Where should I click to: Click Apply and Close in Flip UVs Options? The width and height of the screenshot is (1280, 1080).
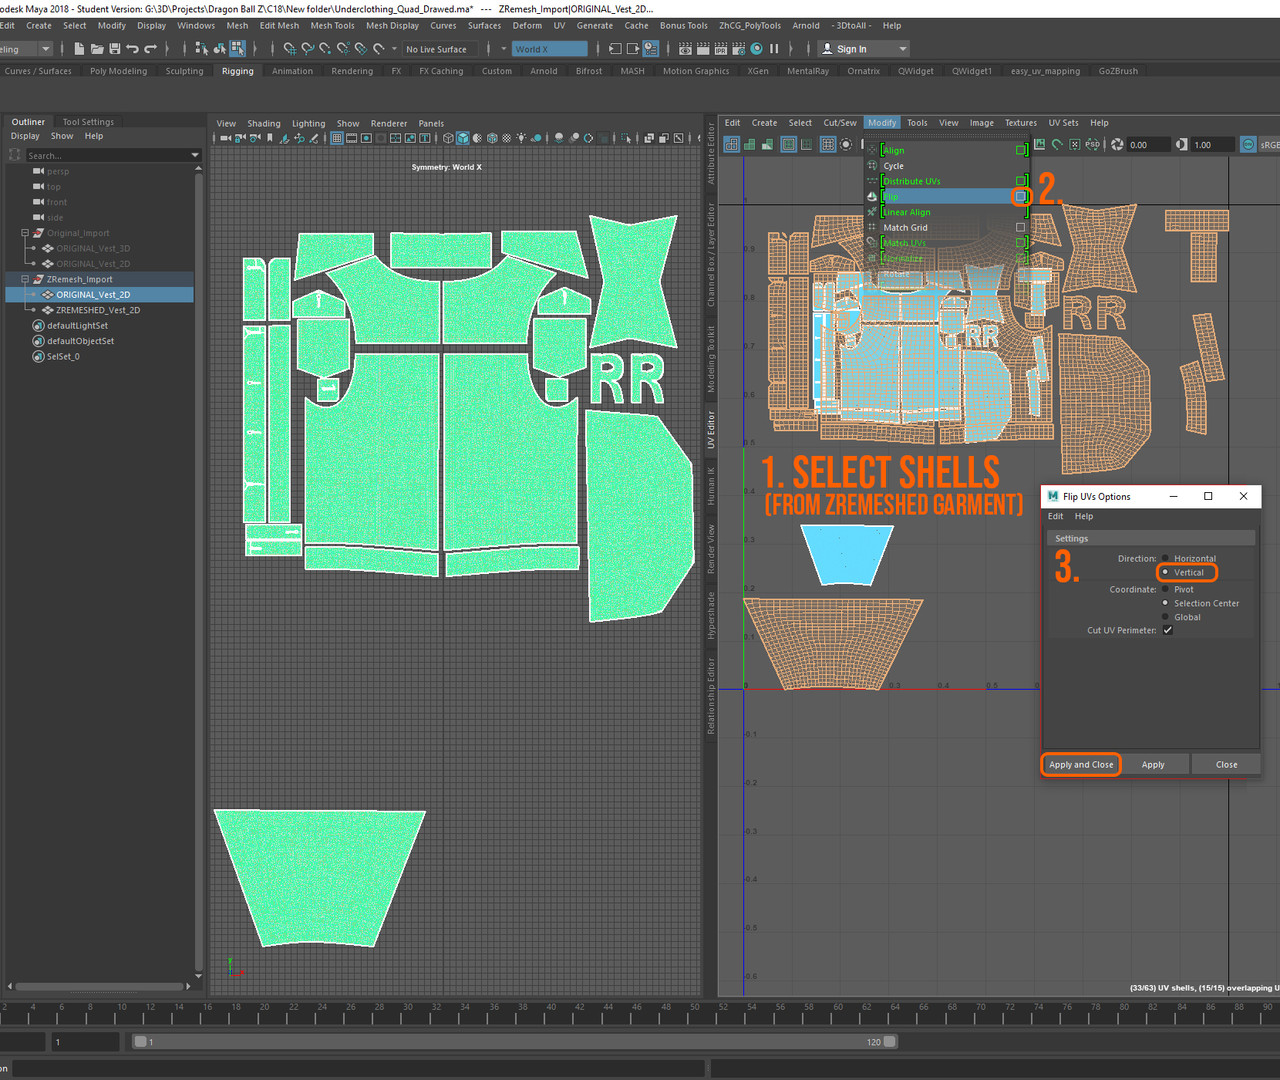[x=1080, y=764]
